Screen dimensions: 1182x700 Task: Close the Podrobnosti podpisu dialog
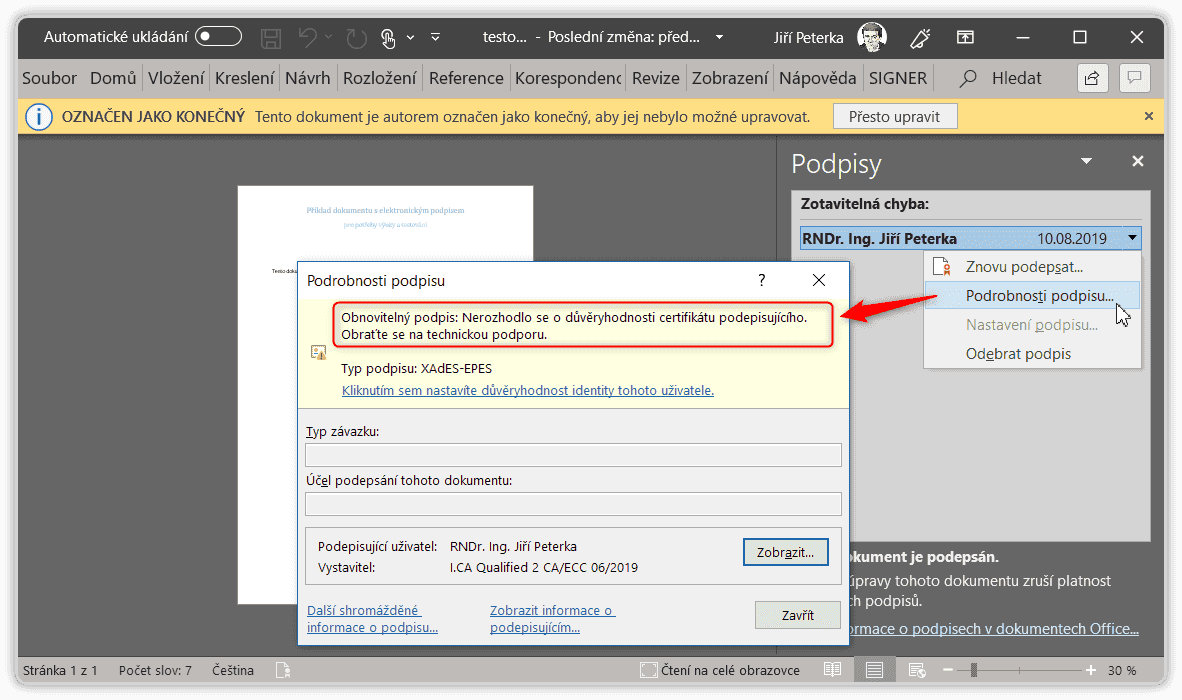coord(819,280)
